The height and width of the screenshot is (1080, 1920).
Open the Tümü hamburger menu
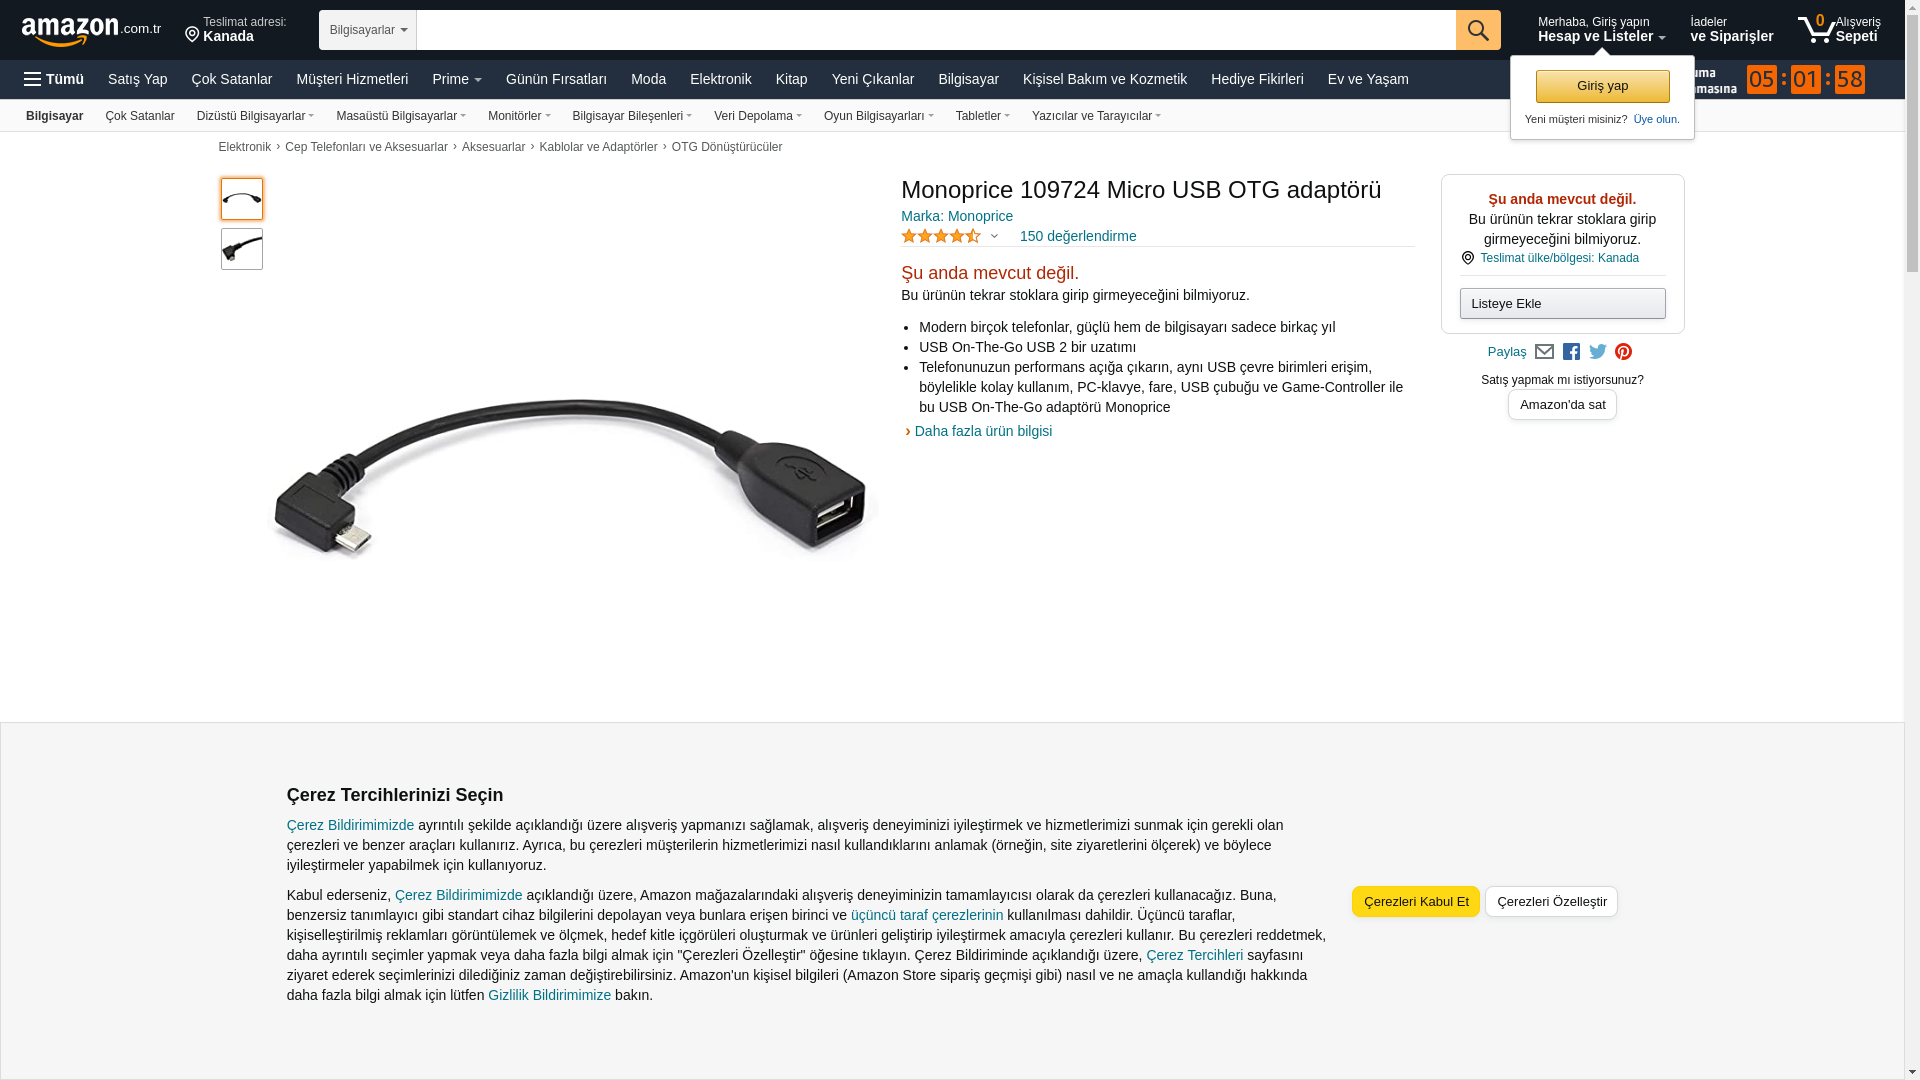click(x=54, y=79)
